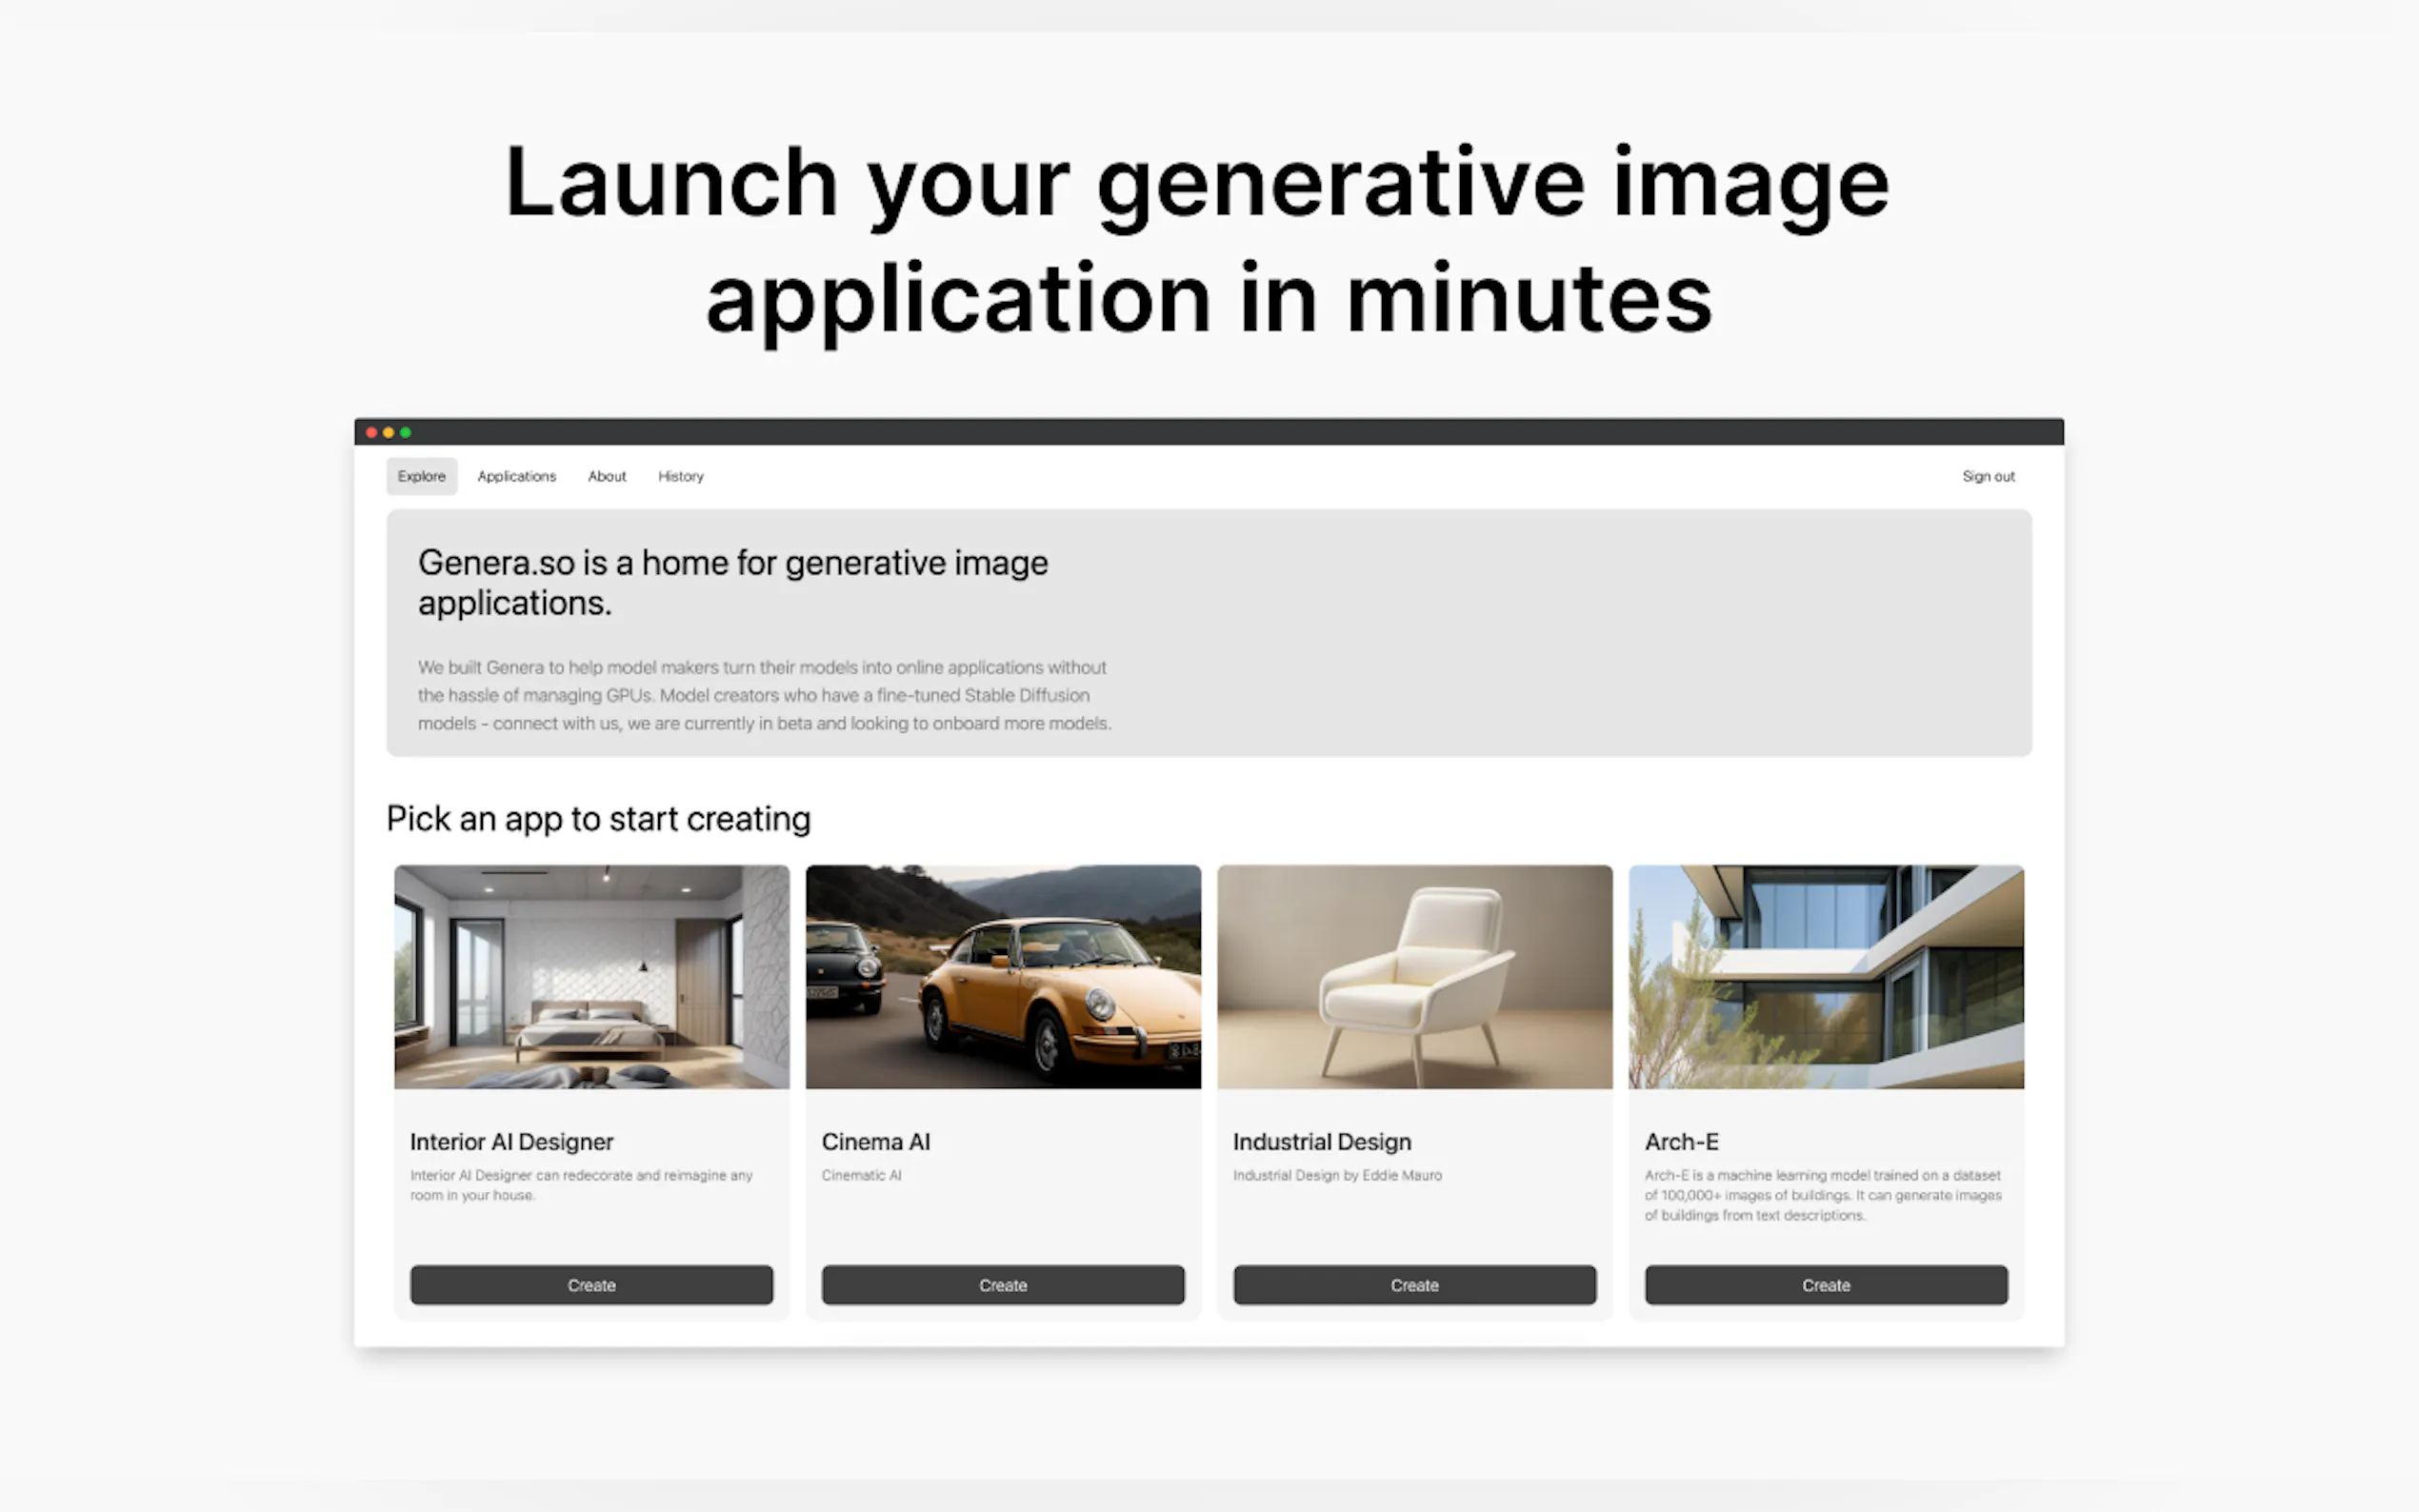The width and height of the screenshot is (2419, 1512).
Task: Switch to the Applications tab
Action: (516, 476)
